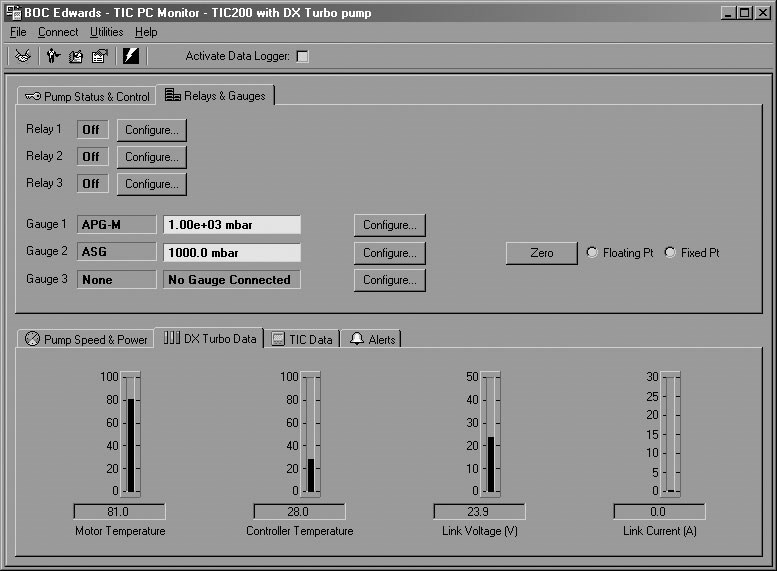Click the Relay 1 Off status box
The height and width of the screenshot is (571, 777).
coord(92,130)
